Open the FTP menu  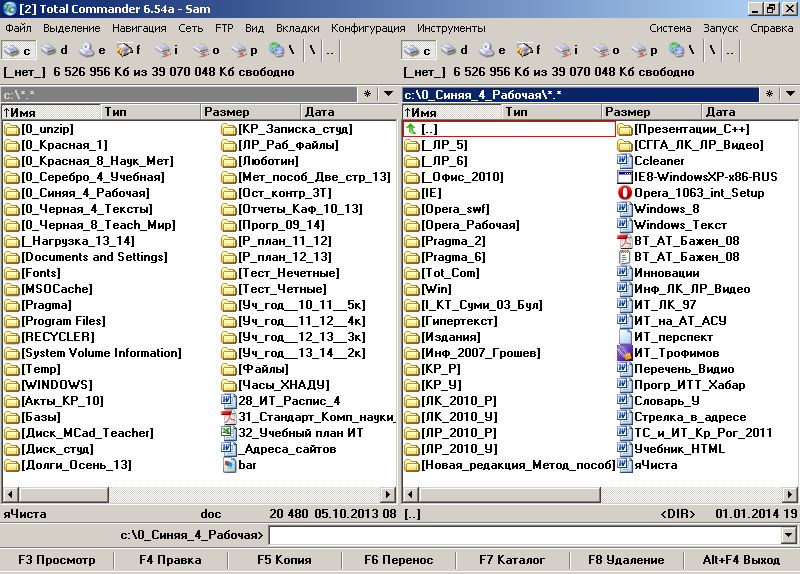pos(224,28)
